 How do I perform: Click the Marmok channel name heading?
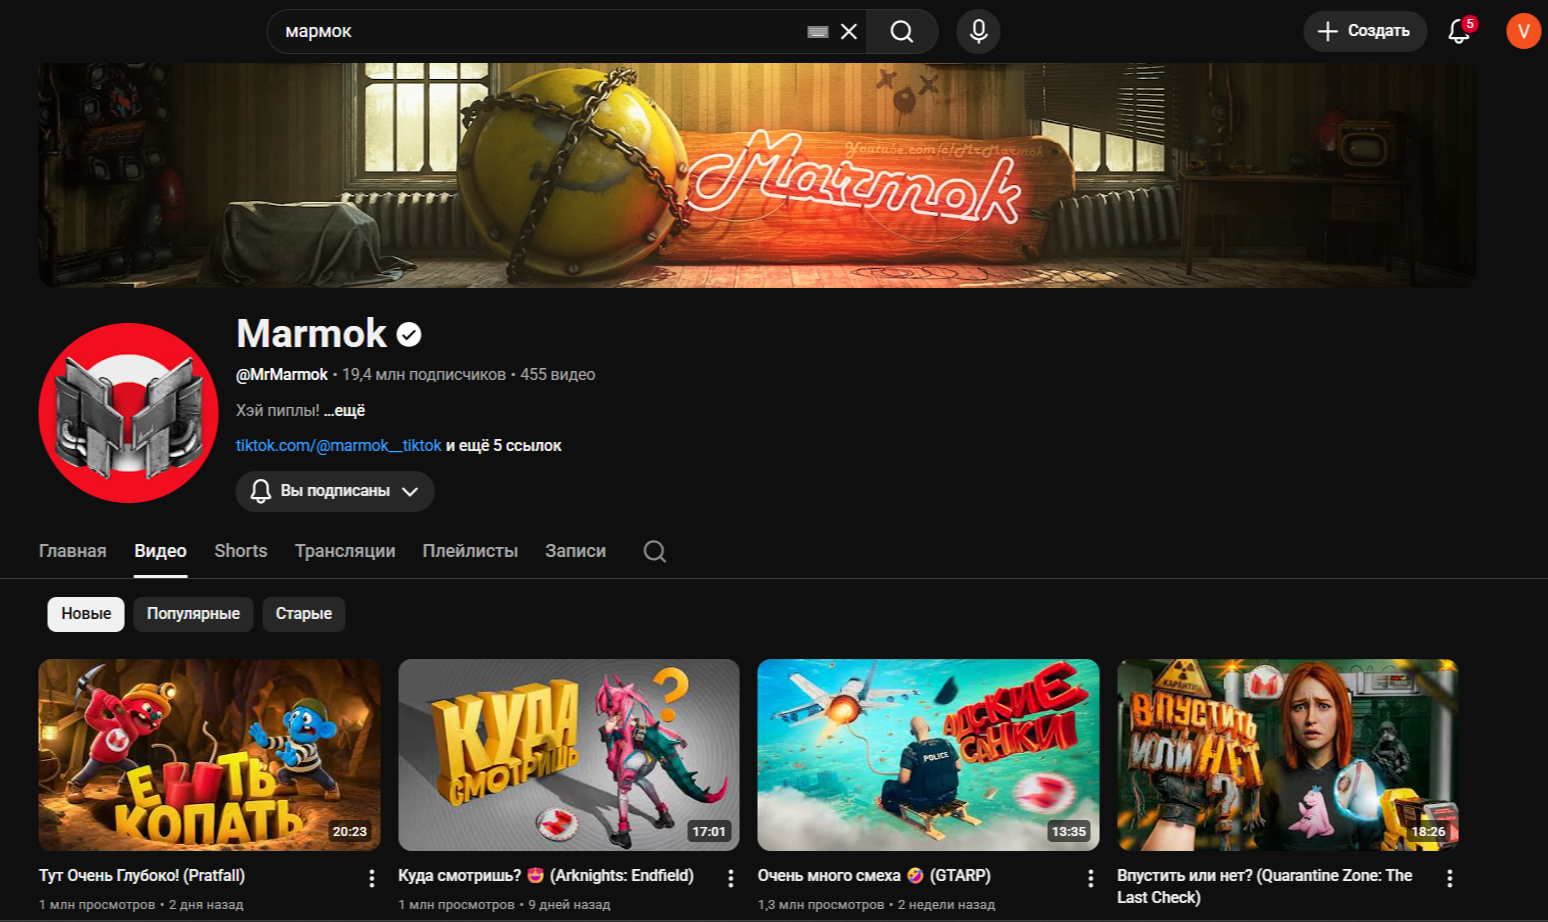[311, 334]
